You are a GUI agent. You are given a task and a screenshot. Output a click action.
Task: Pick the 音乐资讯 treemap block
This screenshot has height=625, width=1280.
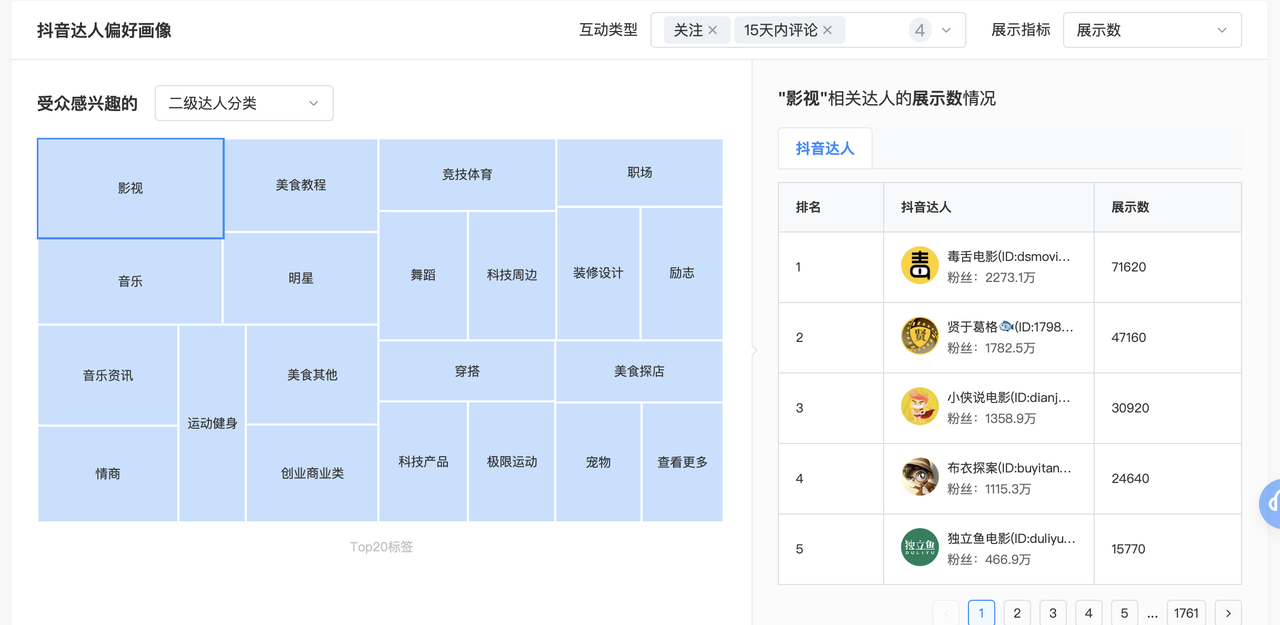coord(108,375)
